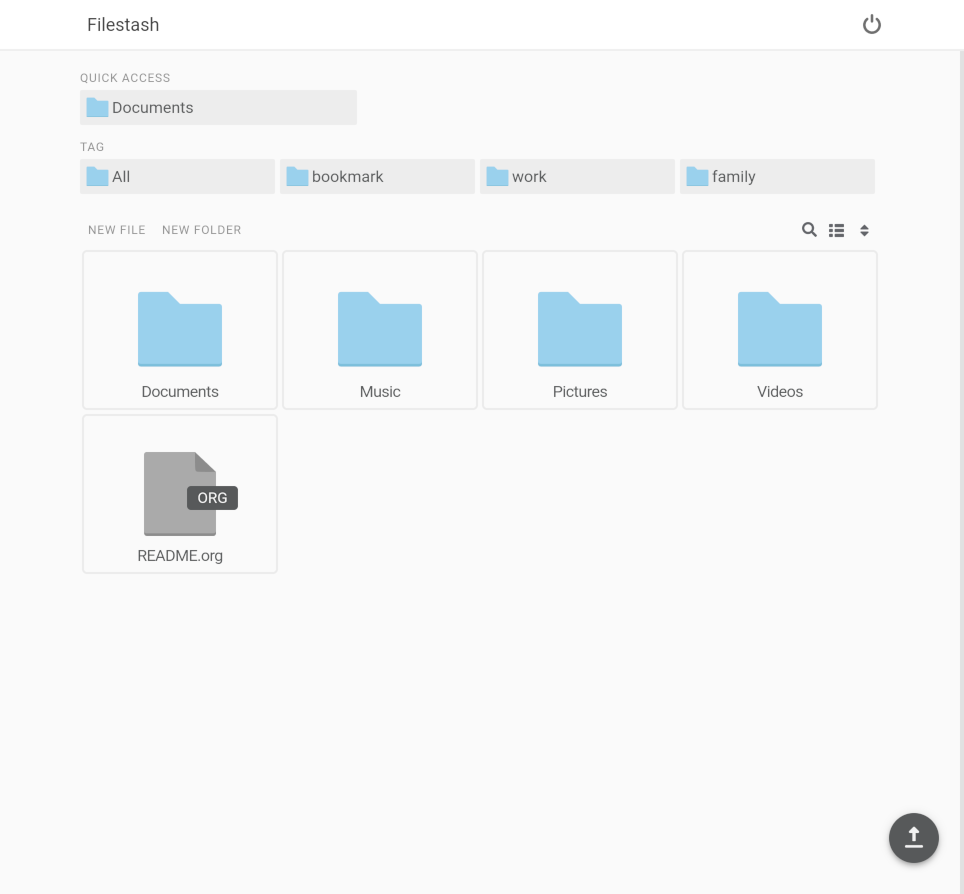Open the search magnifier icon

(809, 230)
